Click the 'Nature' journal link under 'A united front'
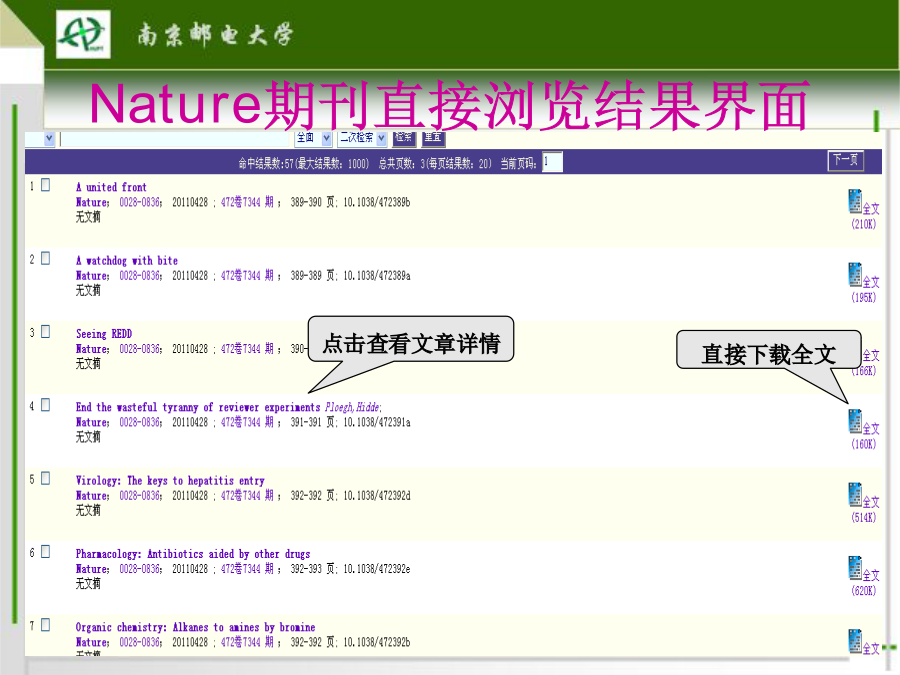The height and width of the screenshot is (675, 900). click(92, 202)
